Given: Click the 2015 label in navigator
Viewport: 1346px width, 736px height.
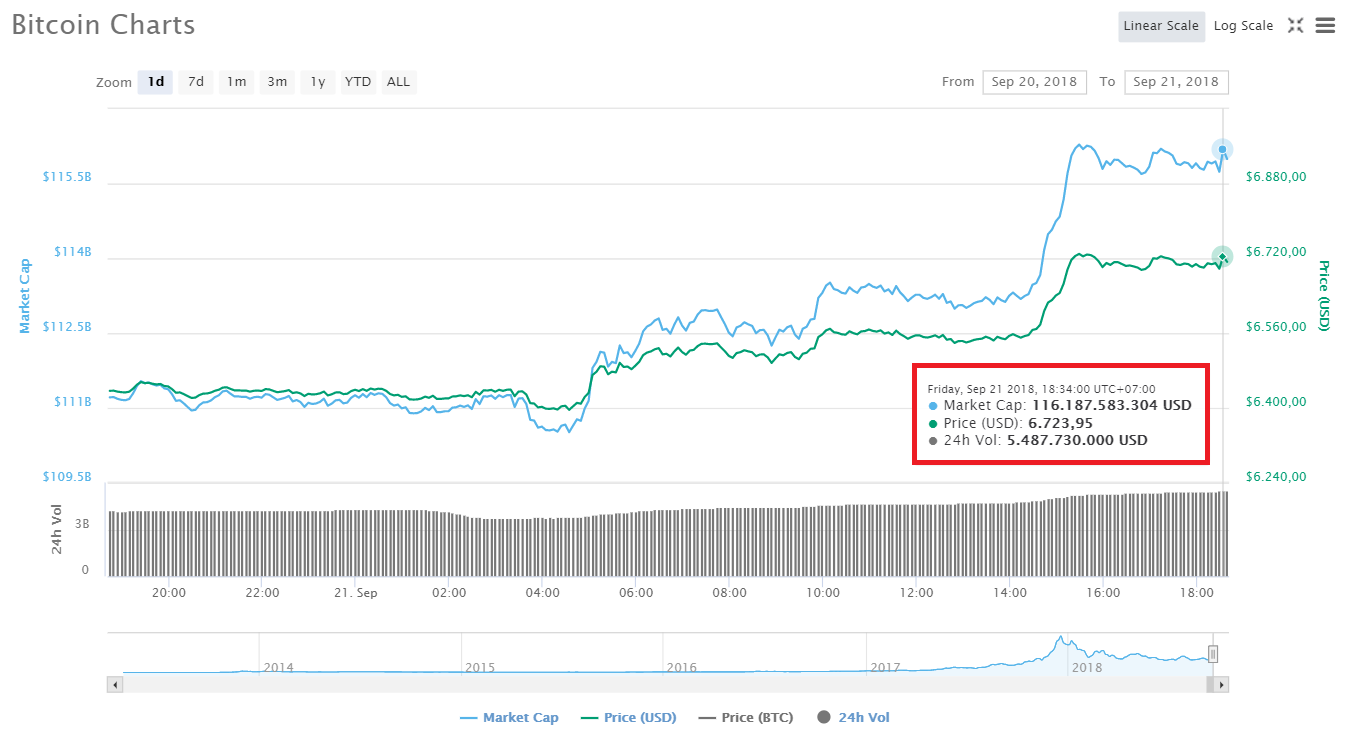Looking at the screenshot, I should (x=480, y=667).
